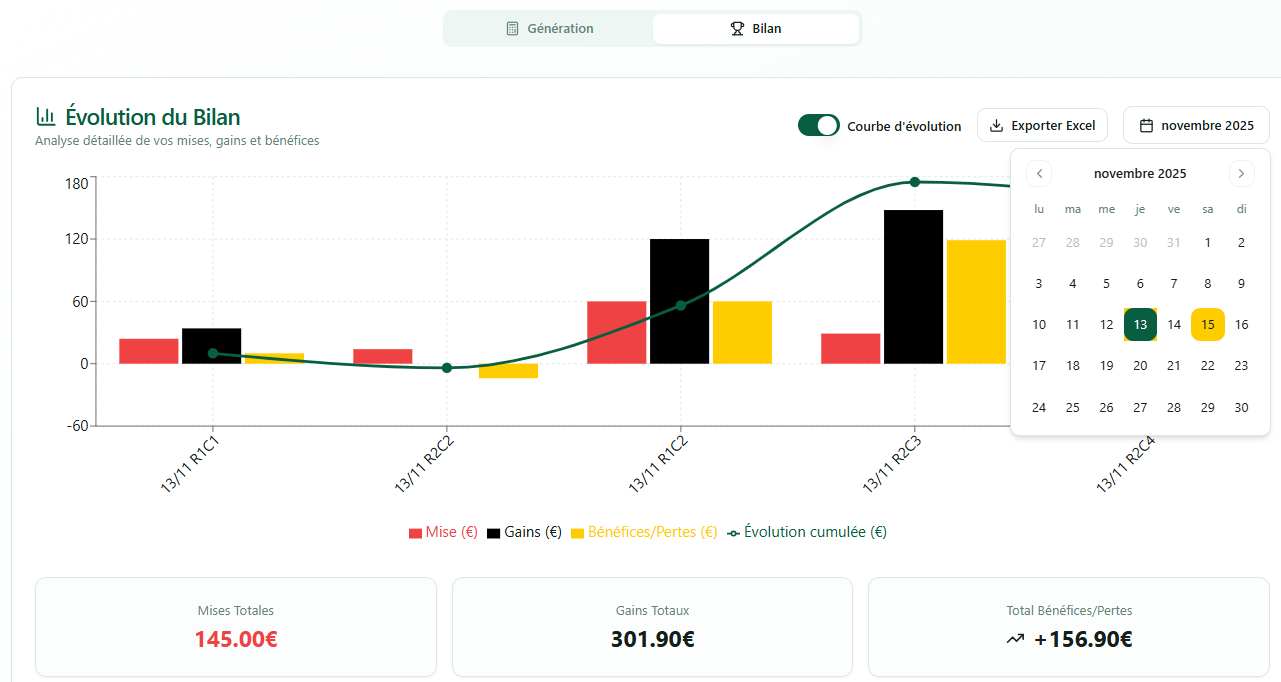Click the bar chart icon beside Évolution du Bilan
Image resolution: width=1281 pixels, height=682 pixels.
(x=45, y=117)
